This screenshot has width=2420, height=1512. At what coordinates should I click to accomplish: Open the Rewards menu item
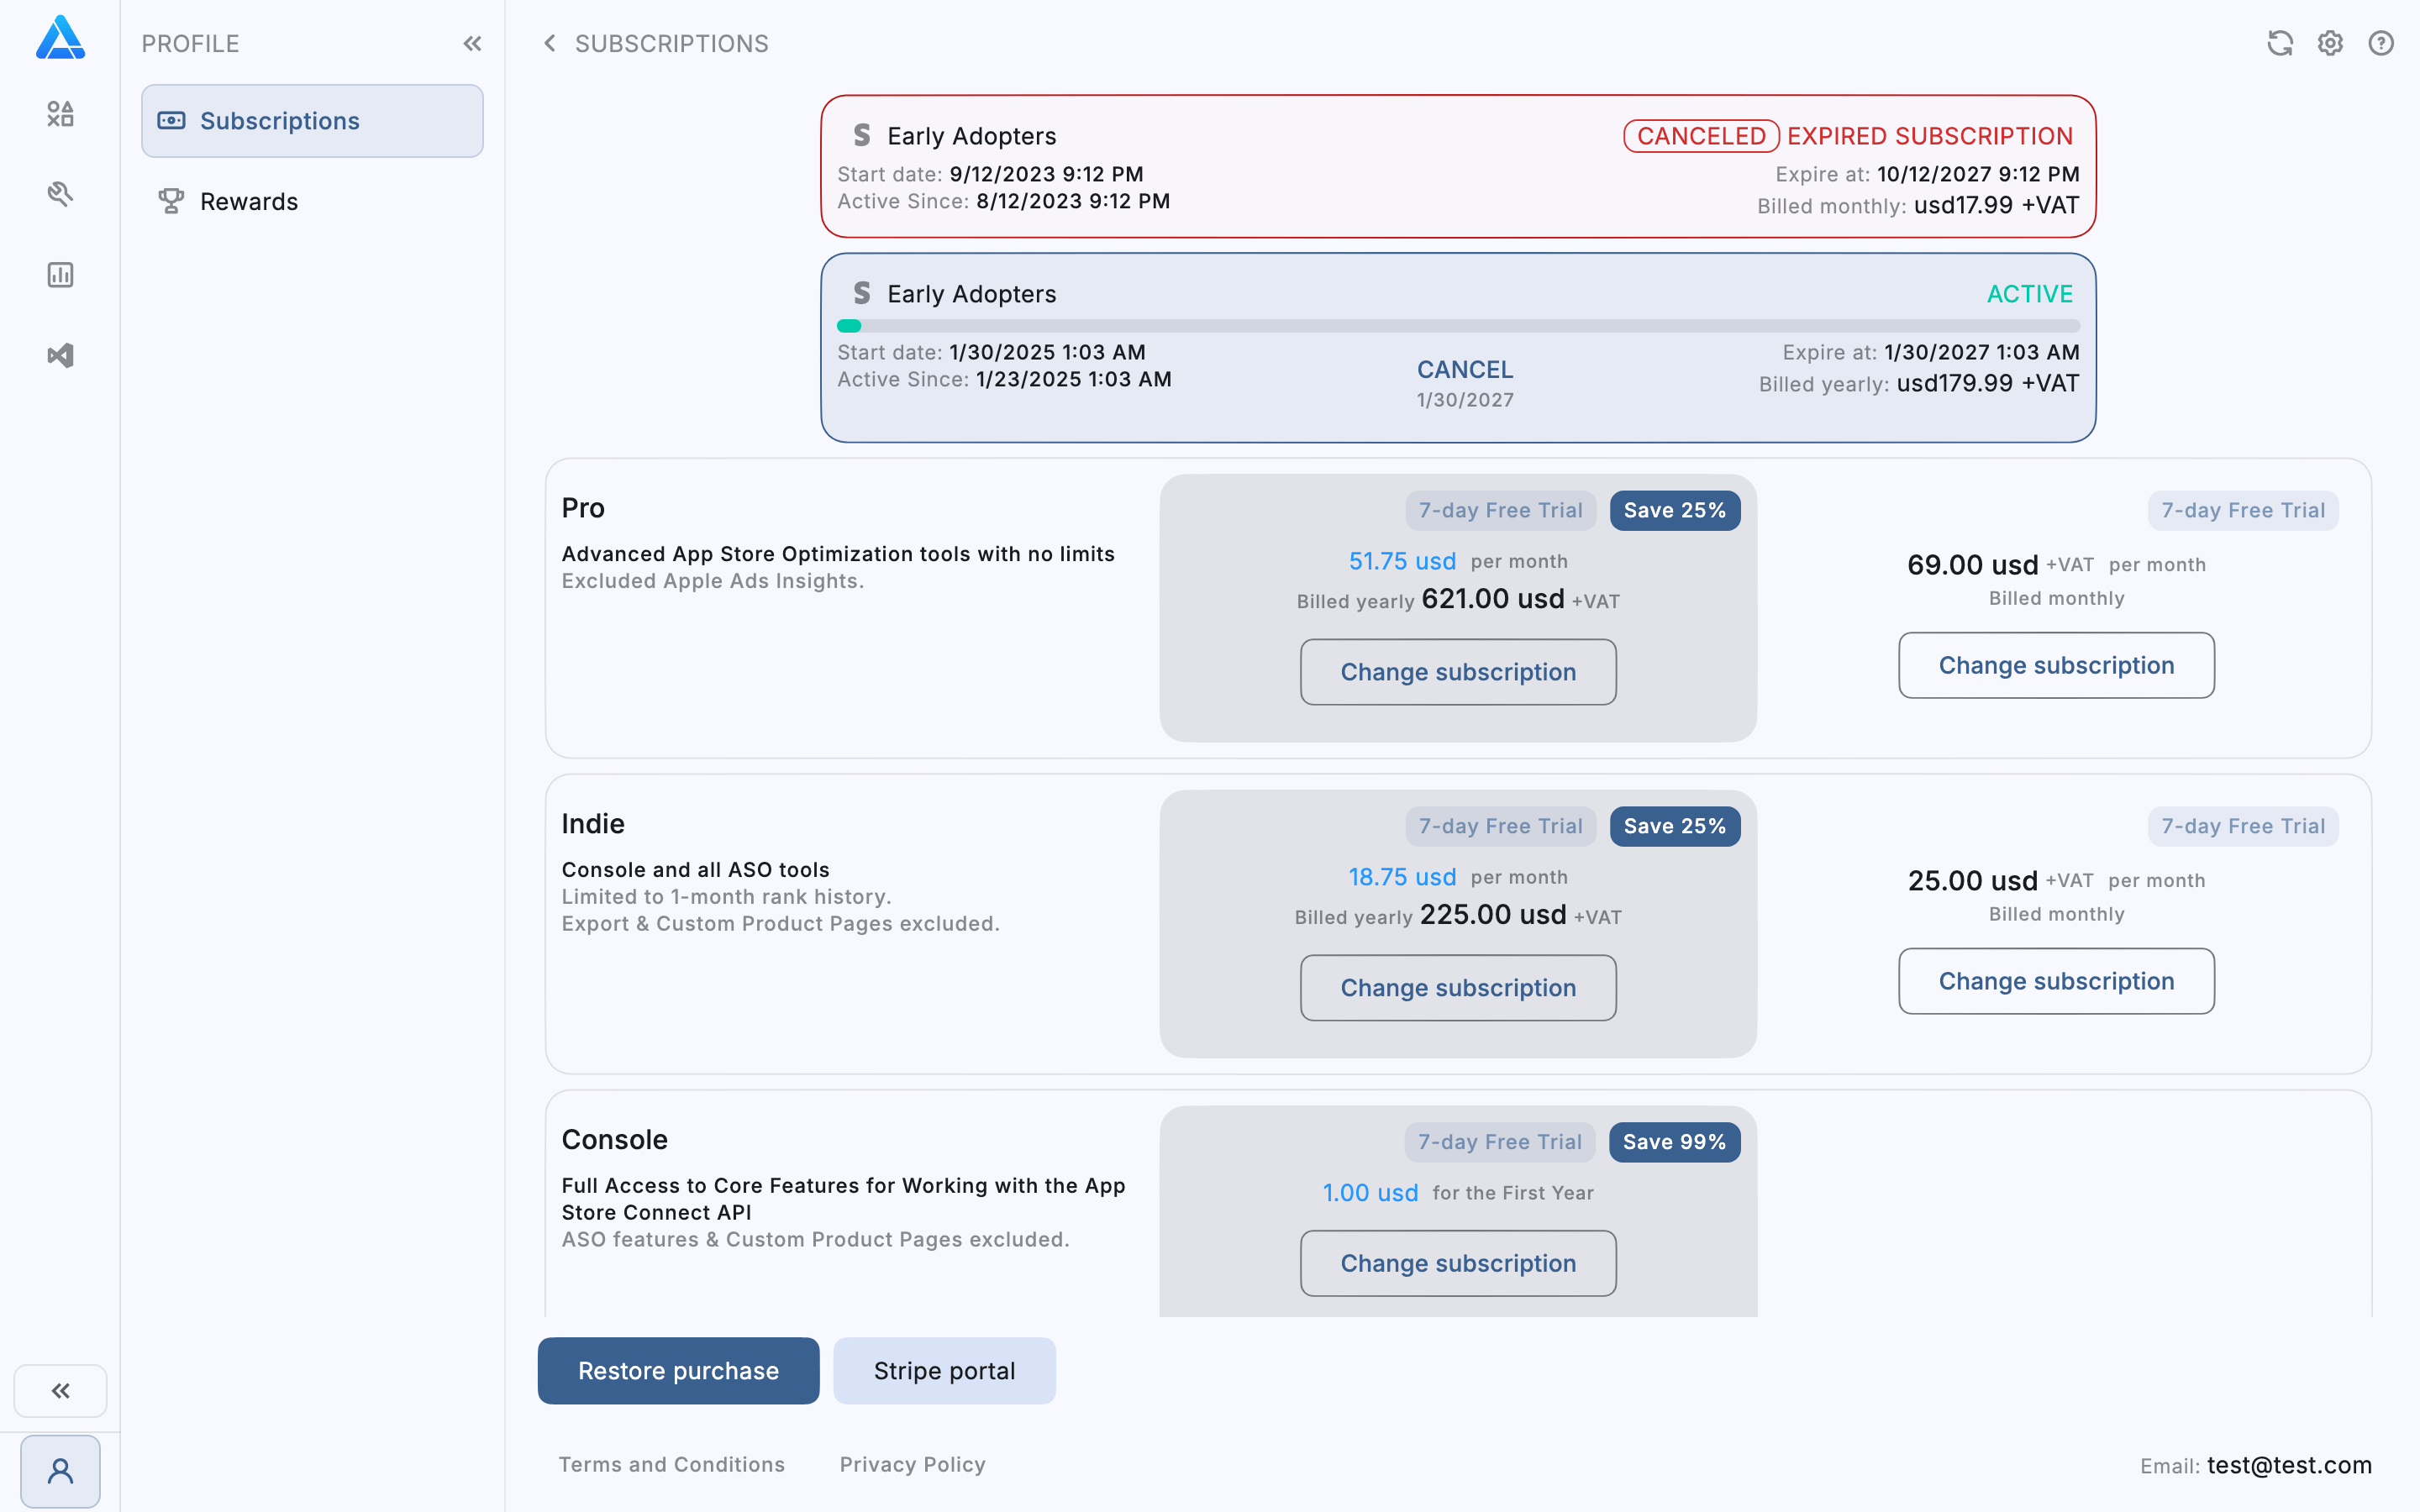coord(249,201)
